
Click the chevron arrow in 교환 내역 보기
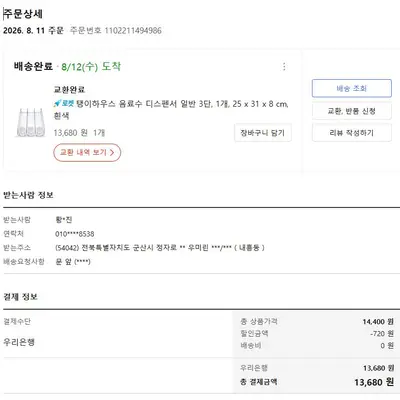pyautogui.click(x=112, y=153)
